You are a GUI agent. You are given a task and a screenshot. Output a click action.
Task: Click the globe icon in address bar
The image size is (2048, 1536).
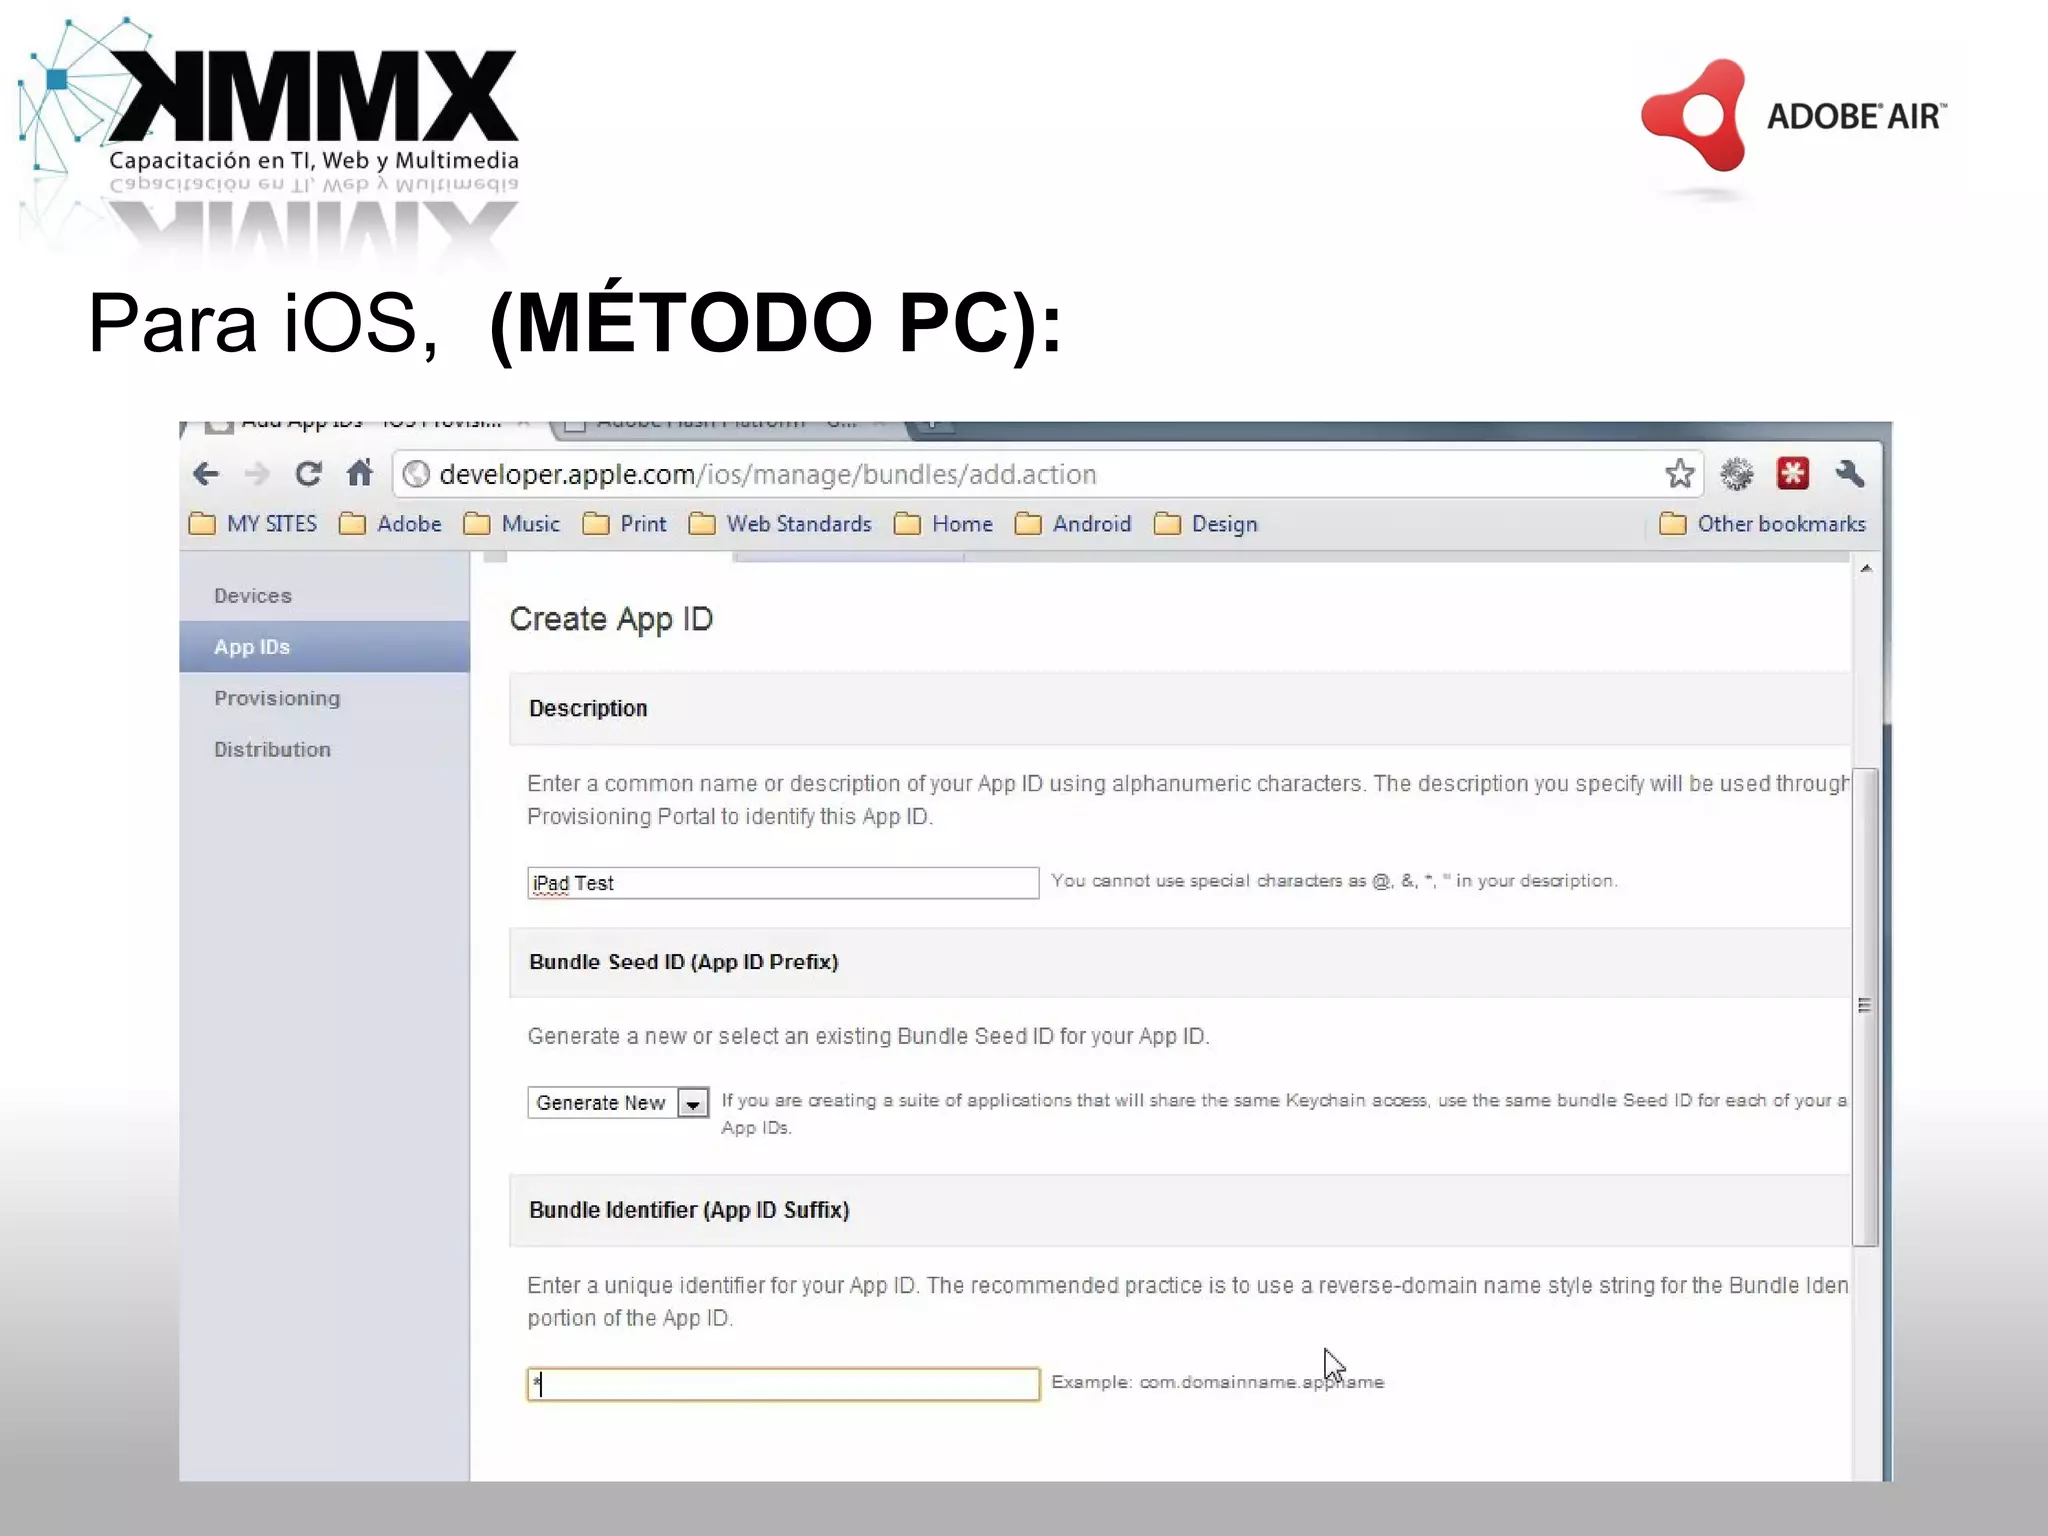point(417,474)
